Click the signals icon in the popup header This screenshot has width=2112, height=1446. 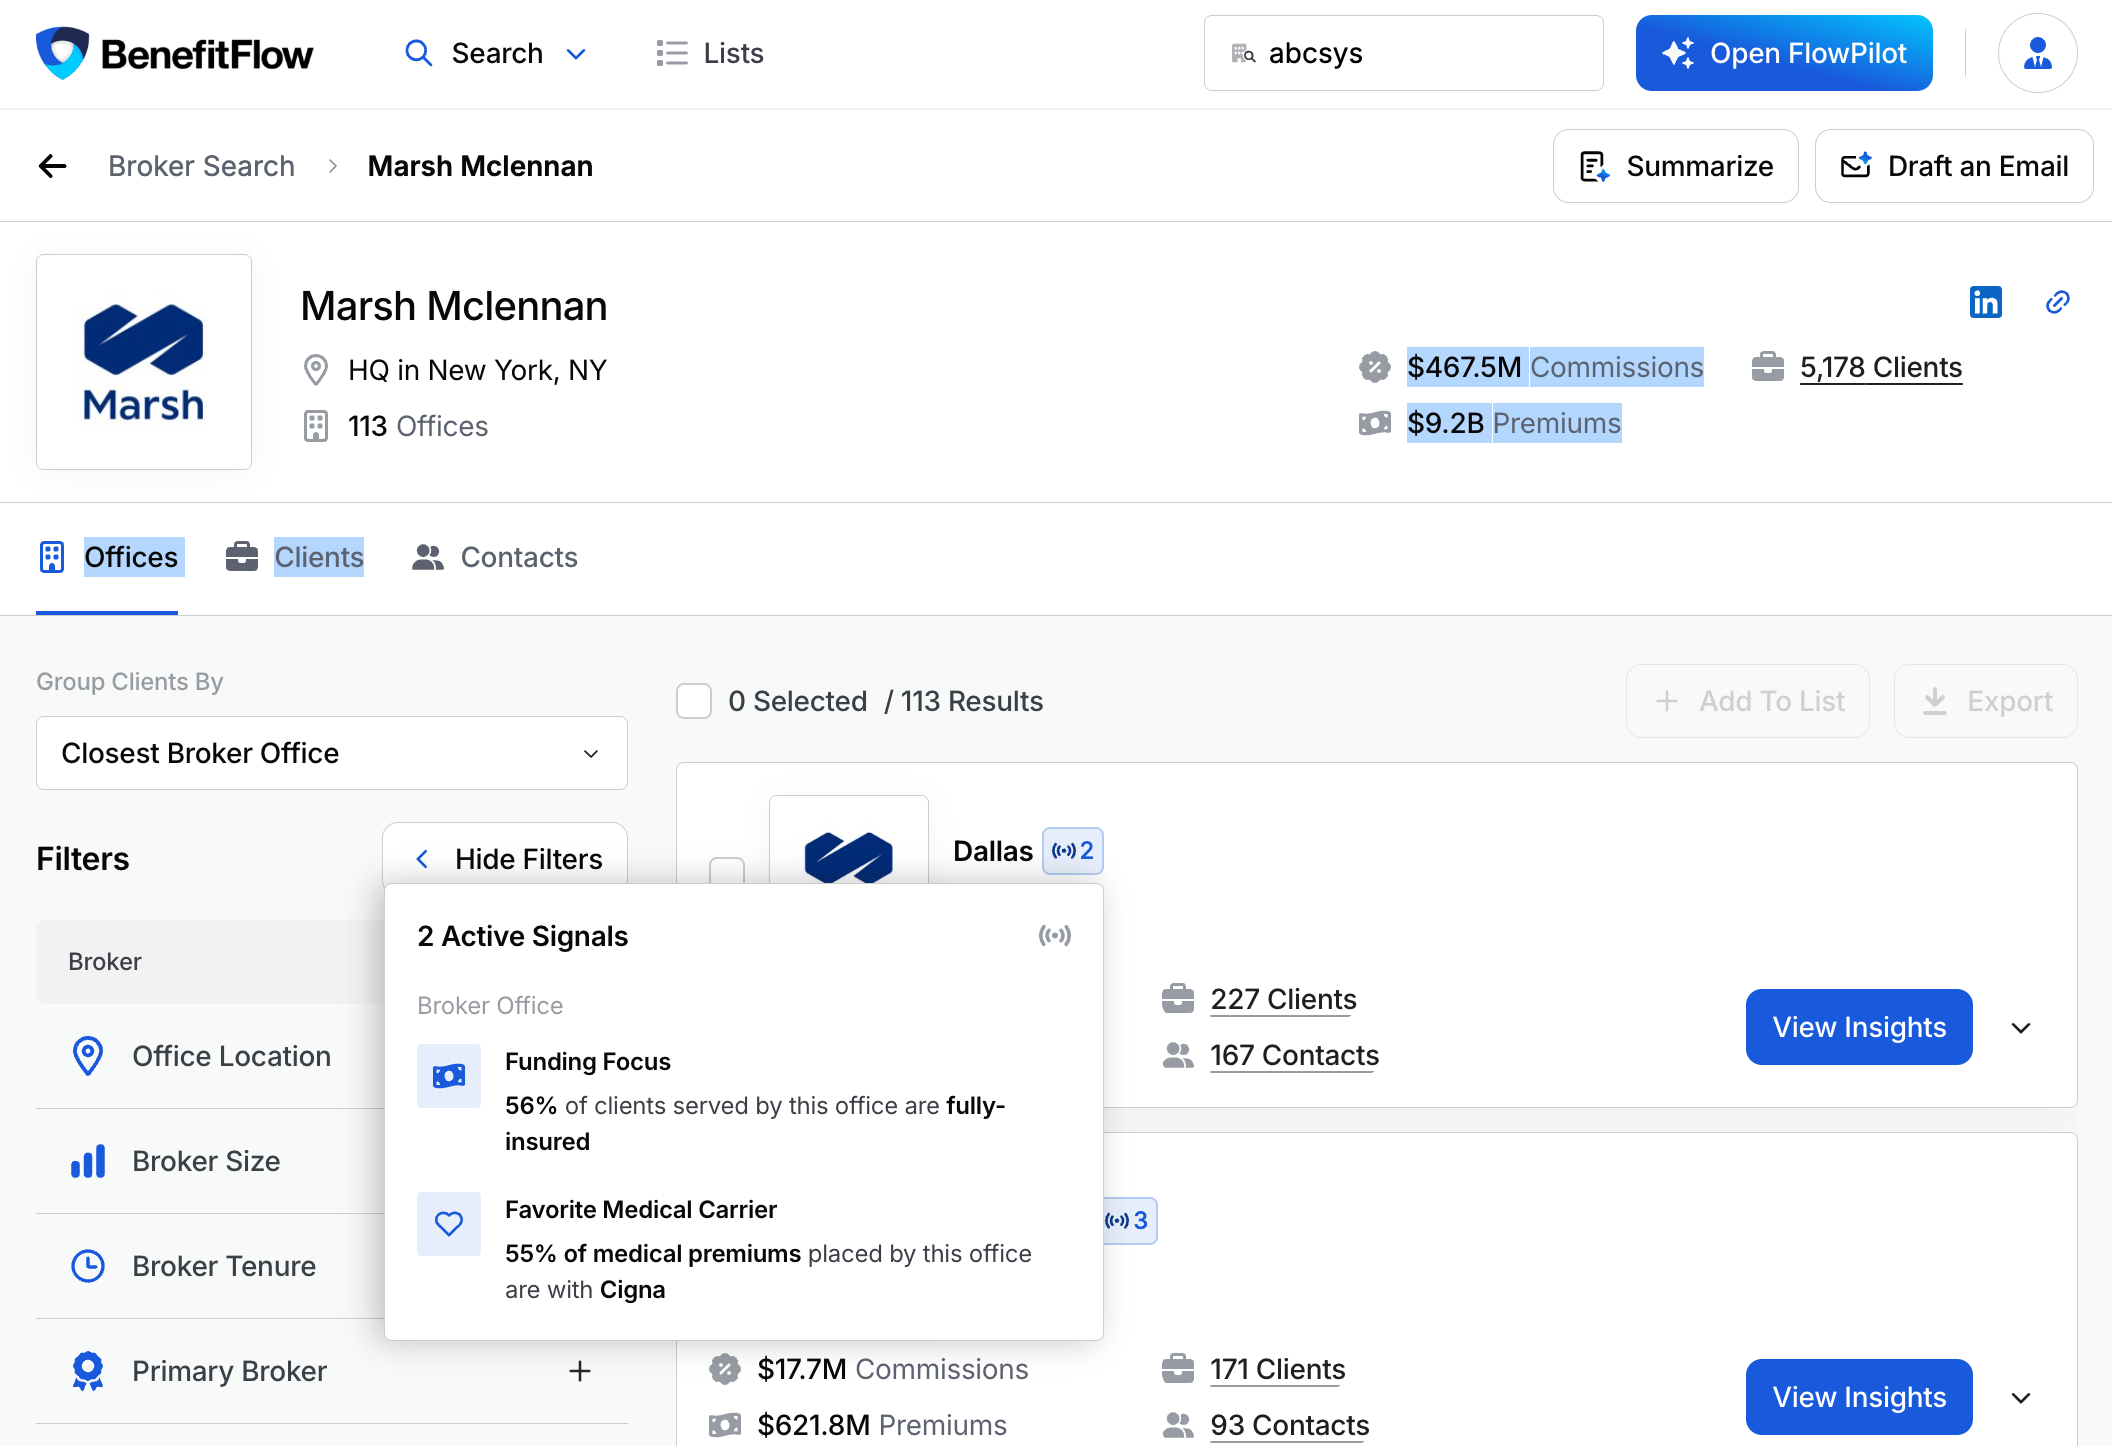1054,935
